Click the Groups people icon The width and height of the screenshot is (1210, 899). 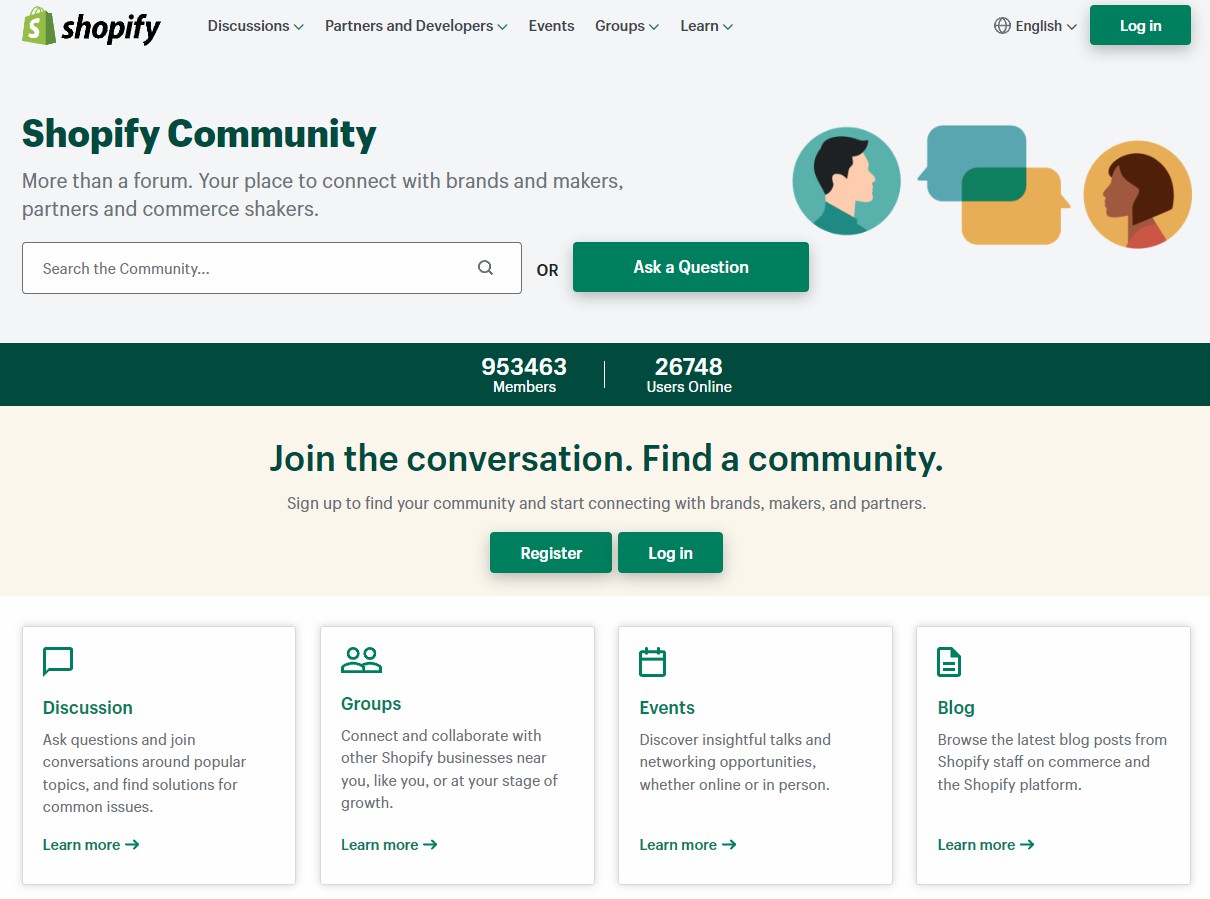coord(361,660)
